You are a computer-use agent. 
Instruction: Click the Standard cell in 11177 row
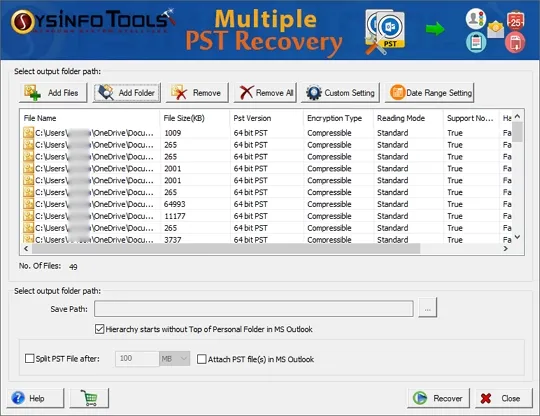point(393,216)
